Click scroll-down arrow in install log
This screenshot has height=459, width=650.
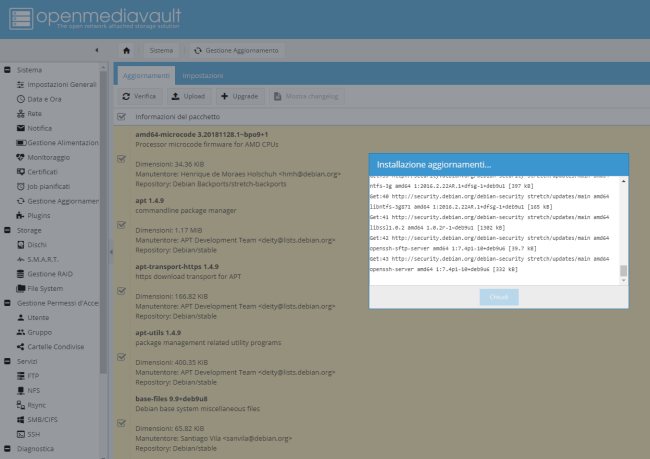[x=623, y=281]
